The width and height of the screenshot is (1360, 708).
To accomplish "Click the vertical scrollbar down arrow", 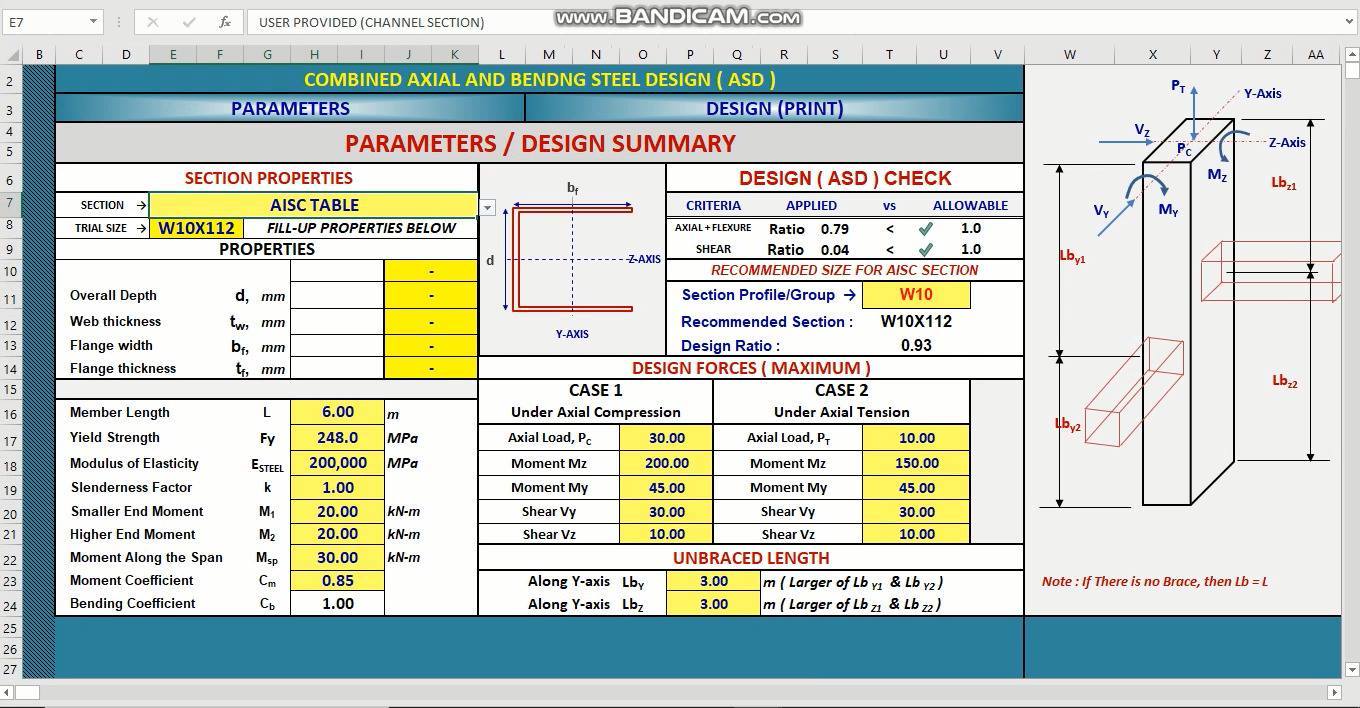I will pyautogui.click(x=1351, y=669).
